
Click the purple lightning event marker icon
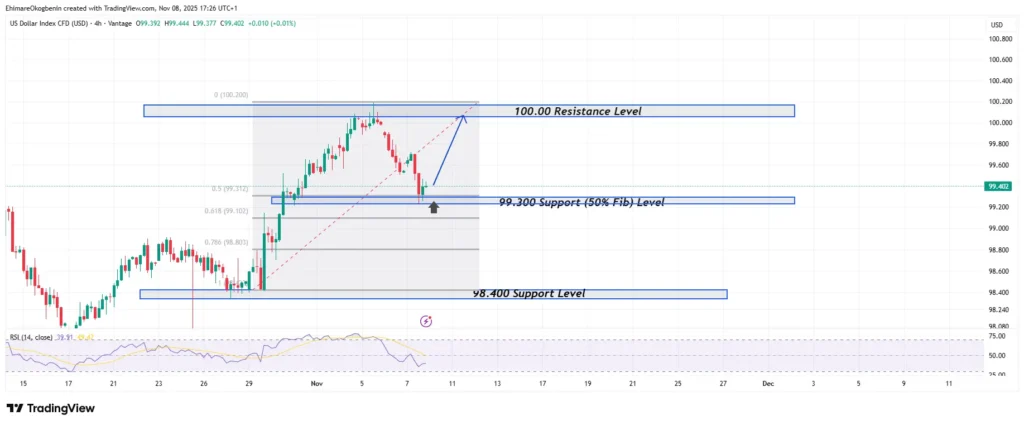(426, 321)
